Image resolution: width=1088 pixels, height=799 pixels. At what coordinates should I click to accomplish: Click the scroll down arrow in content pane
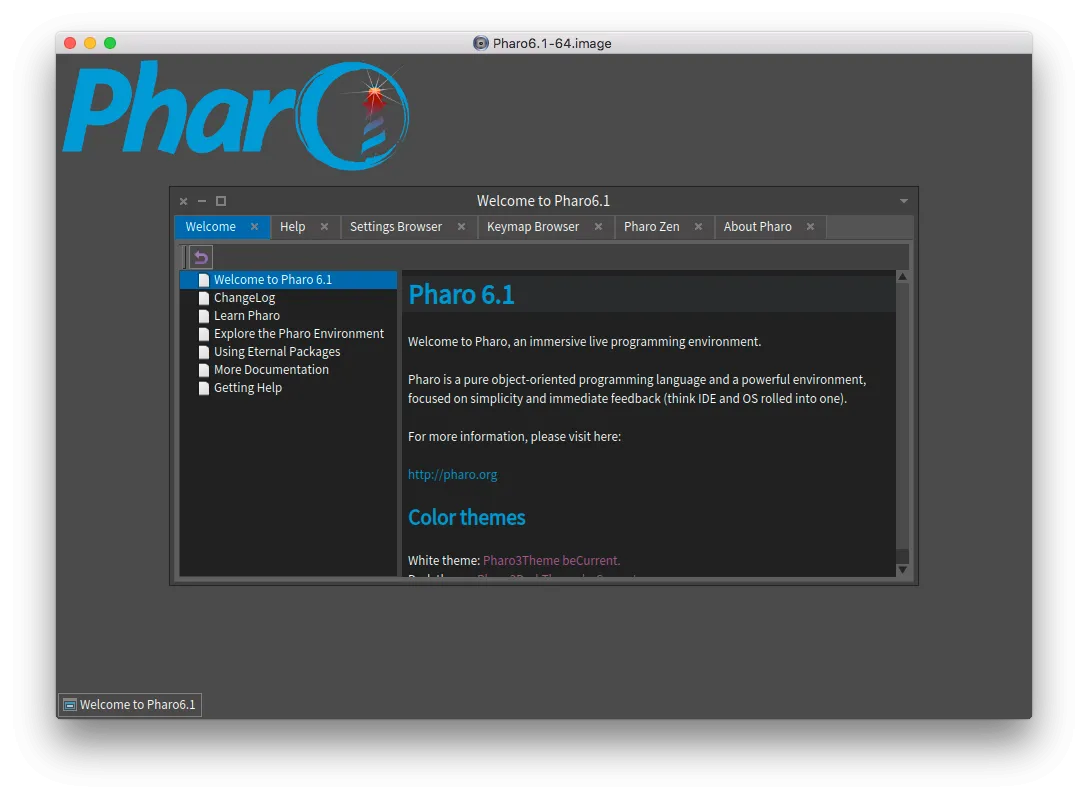coord(903,570)
